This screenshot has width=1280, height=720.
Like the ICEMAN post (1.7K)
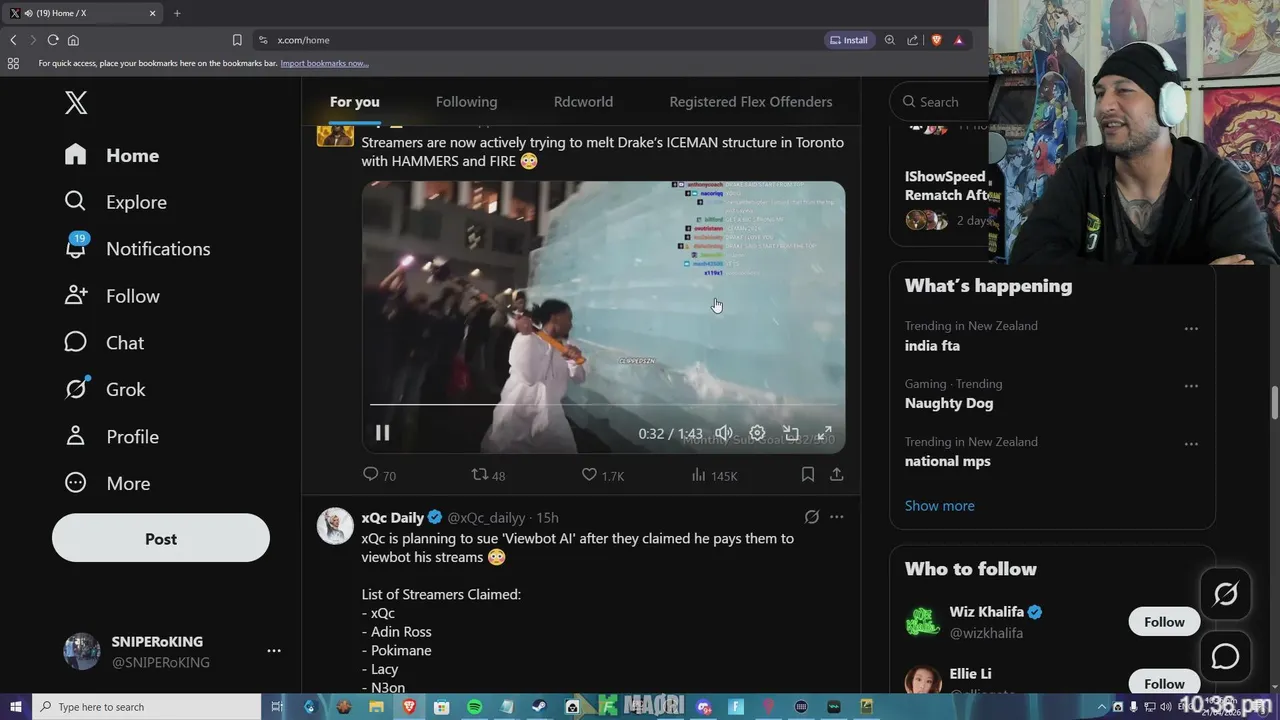[x=602, y=475]
